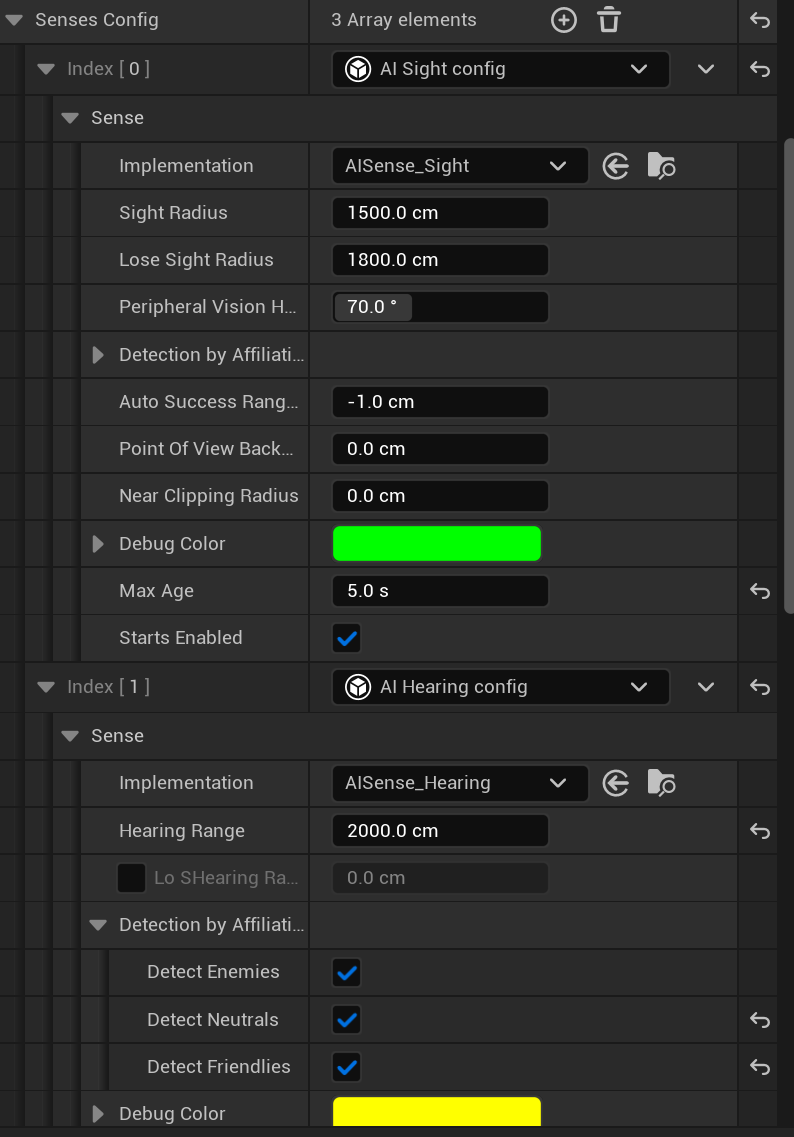Click the Near Clipping Radius field
This screenshot has height=1137, width=794.
(x=440, y=496)
